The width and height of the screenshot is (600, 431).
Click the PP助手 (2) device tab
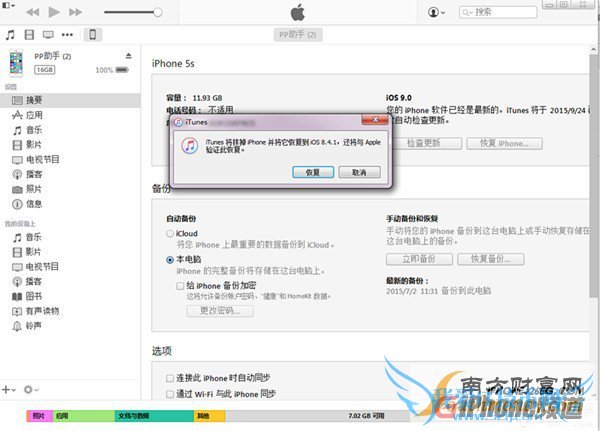point(298,35)
